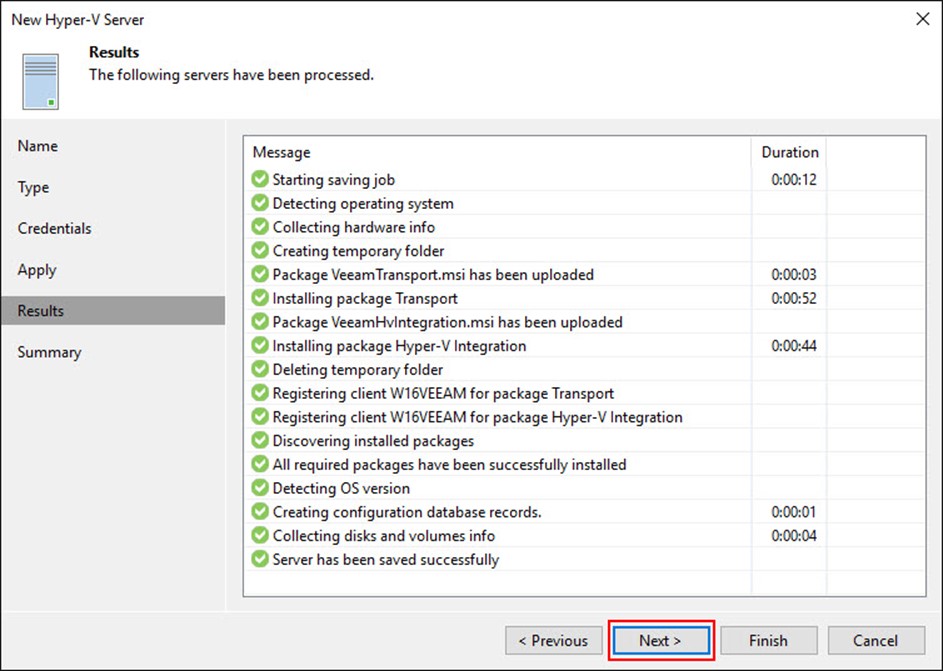Click success icon for Server has been saved
Image resolution: width=943 pixels, height=671 pixels.
(x=260, y=559)
